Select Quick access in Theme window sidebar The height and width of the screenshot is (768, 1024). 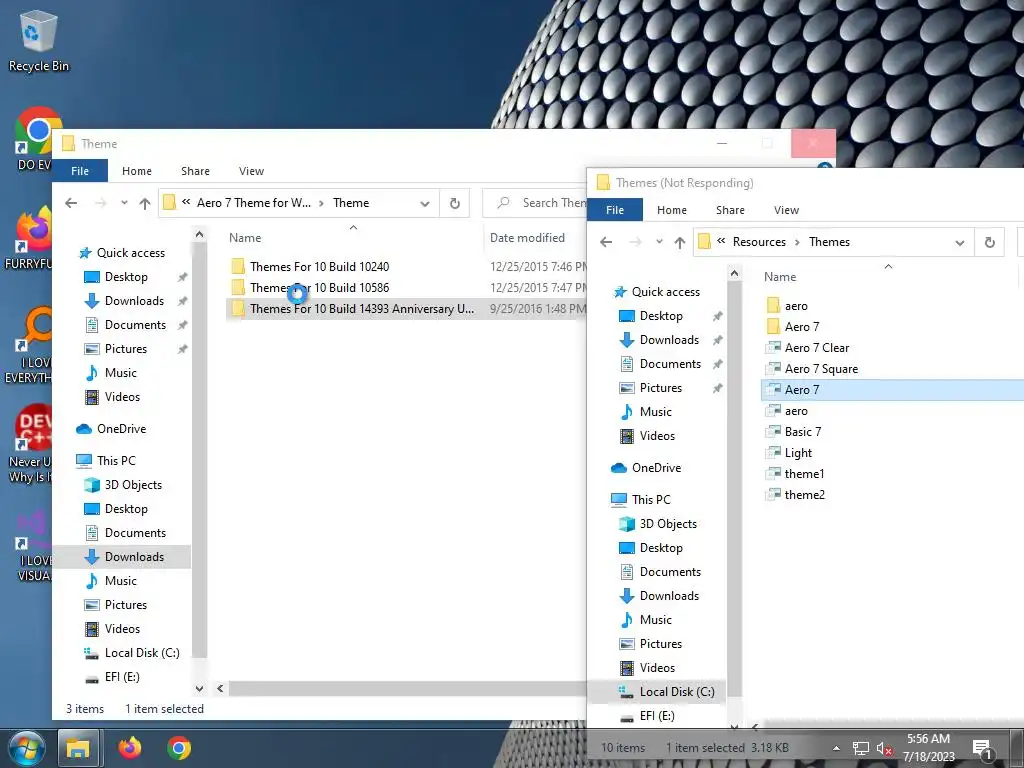click(131, 253)
